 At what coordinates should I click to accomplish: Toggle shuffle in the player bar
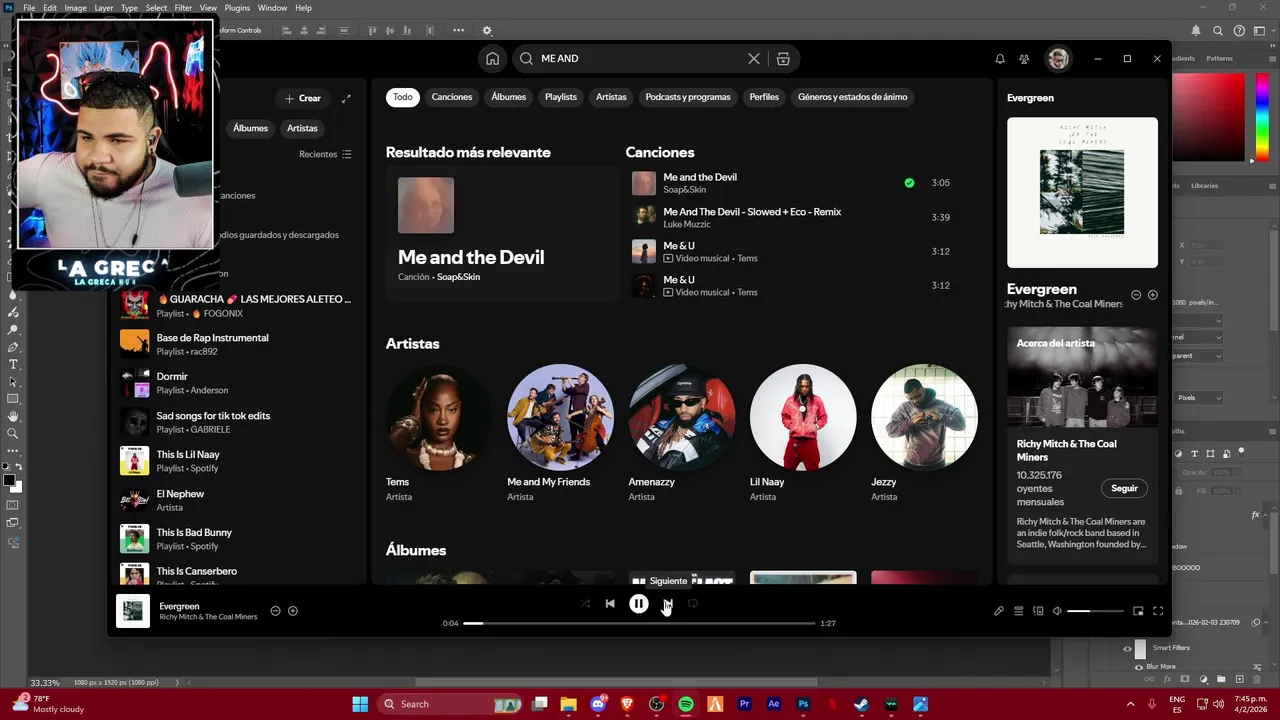pos(585,604)
